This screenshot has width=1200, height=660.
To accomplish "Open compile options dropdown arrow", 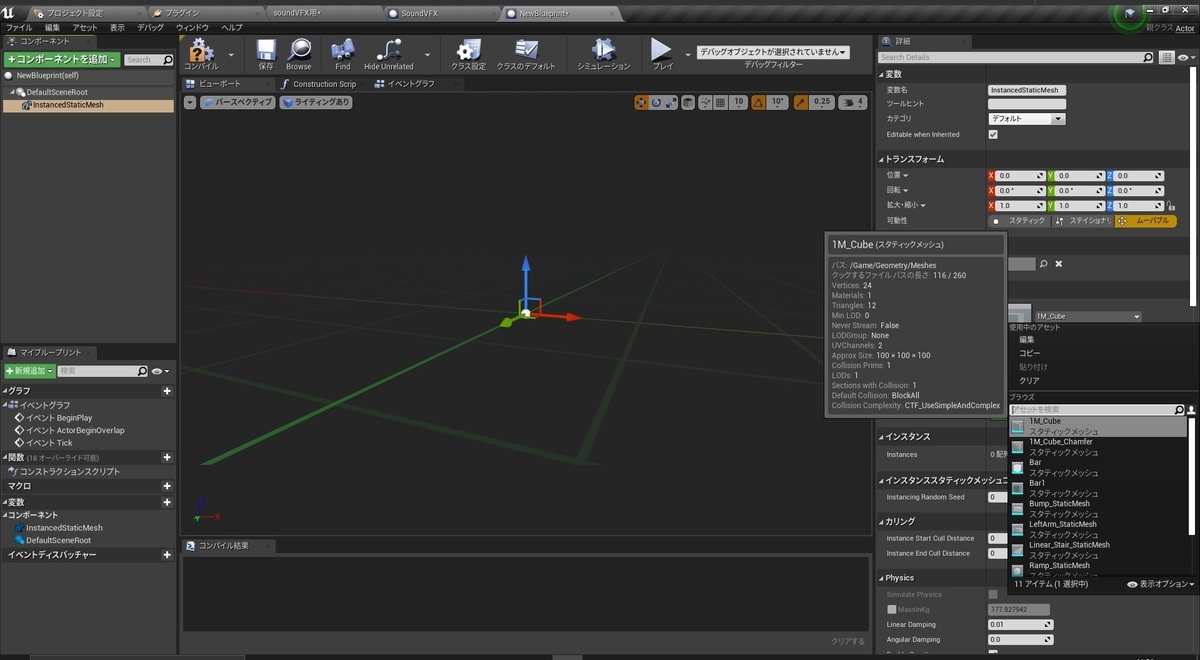I will (x=232, y=54).
